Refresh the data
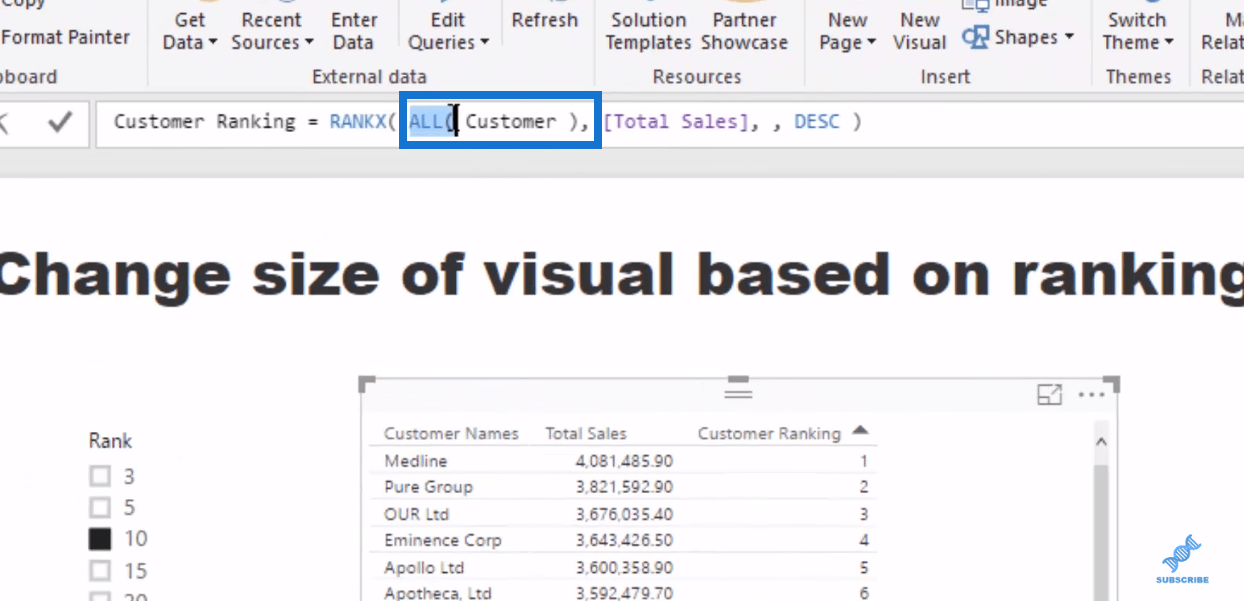This screenshot has height=601, width=1244. tap(545, 20)
